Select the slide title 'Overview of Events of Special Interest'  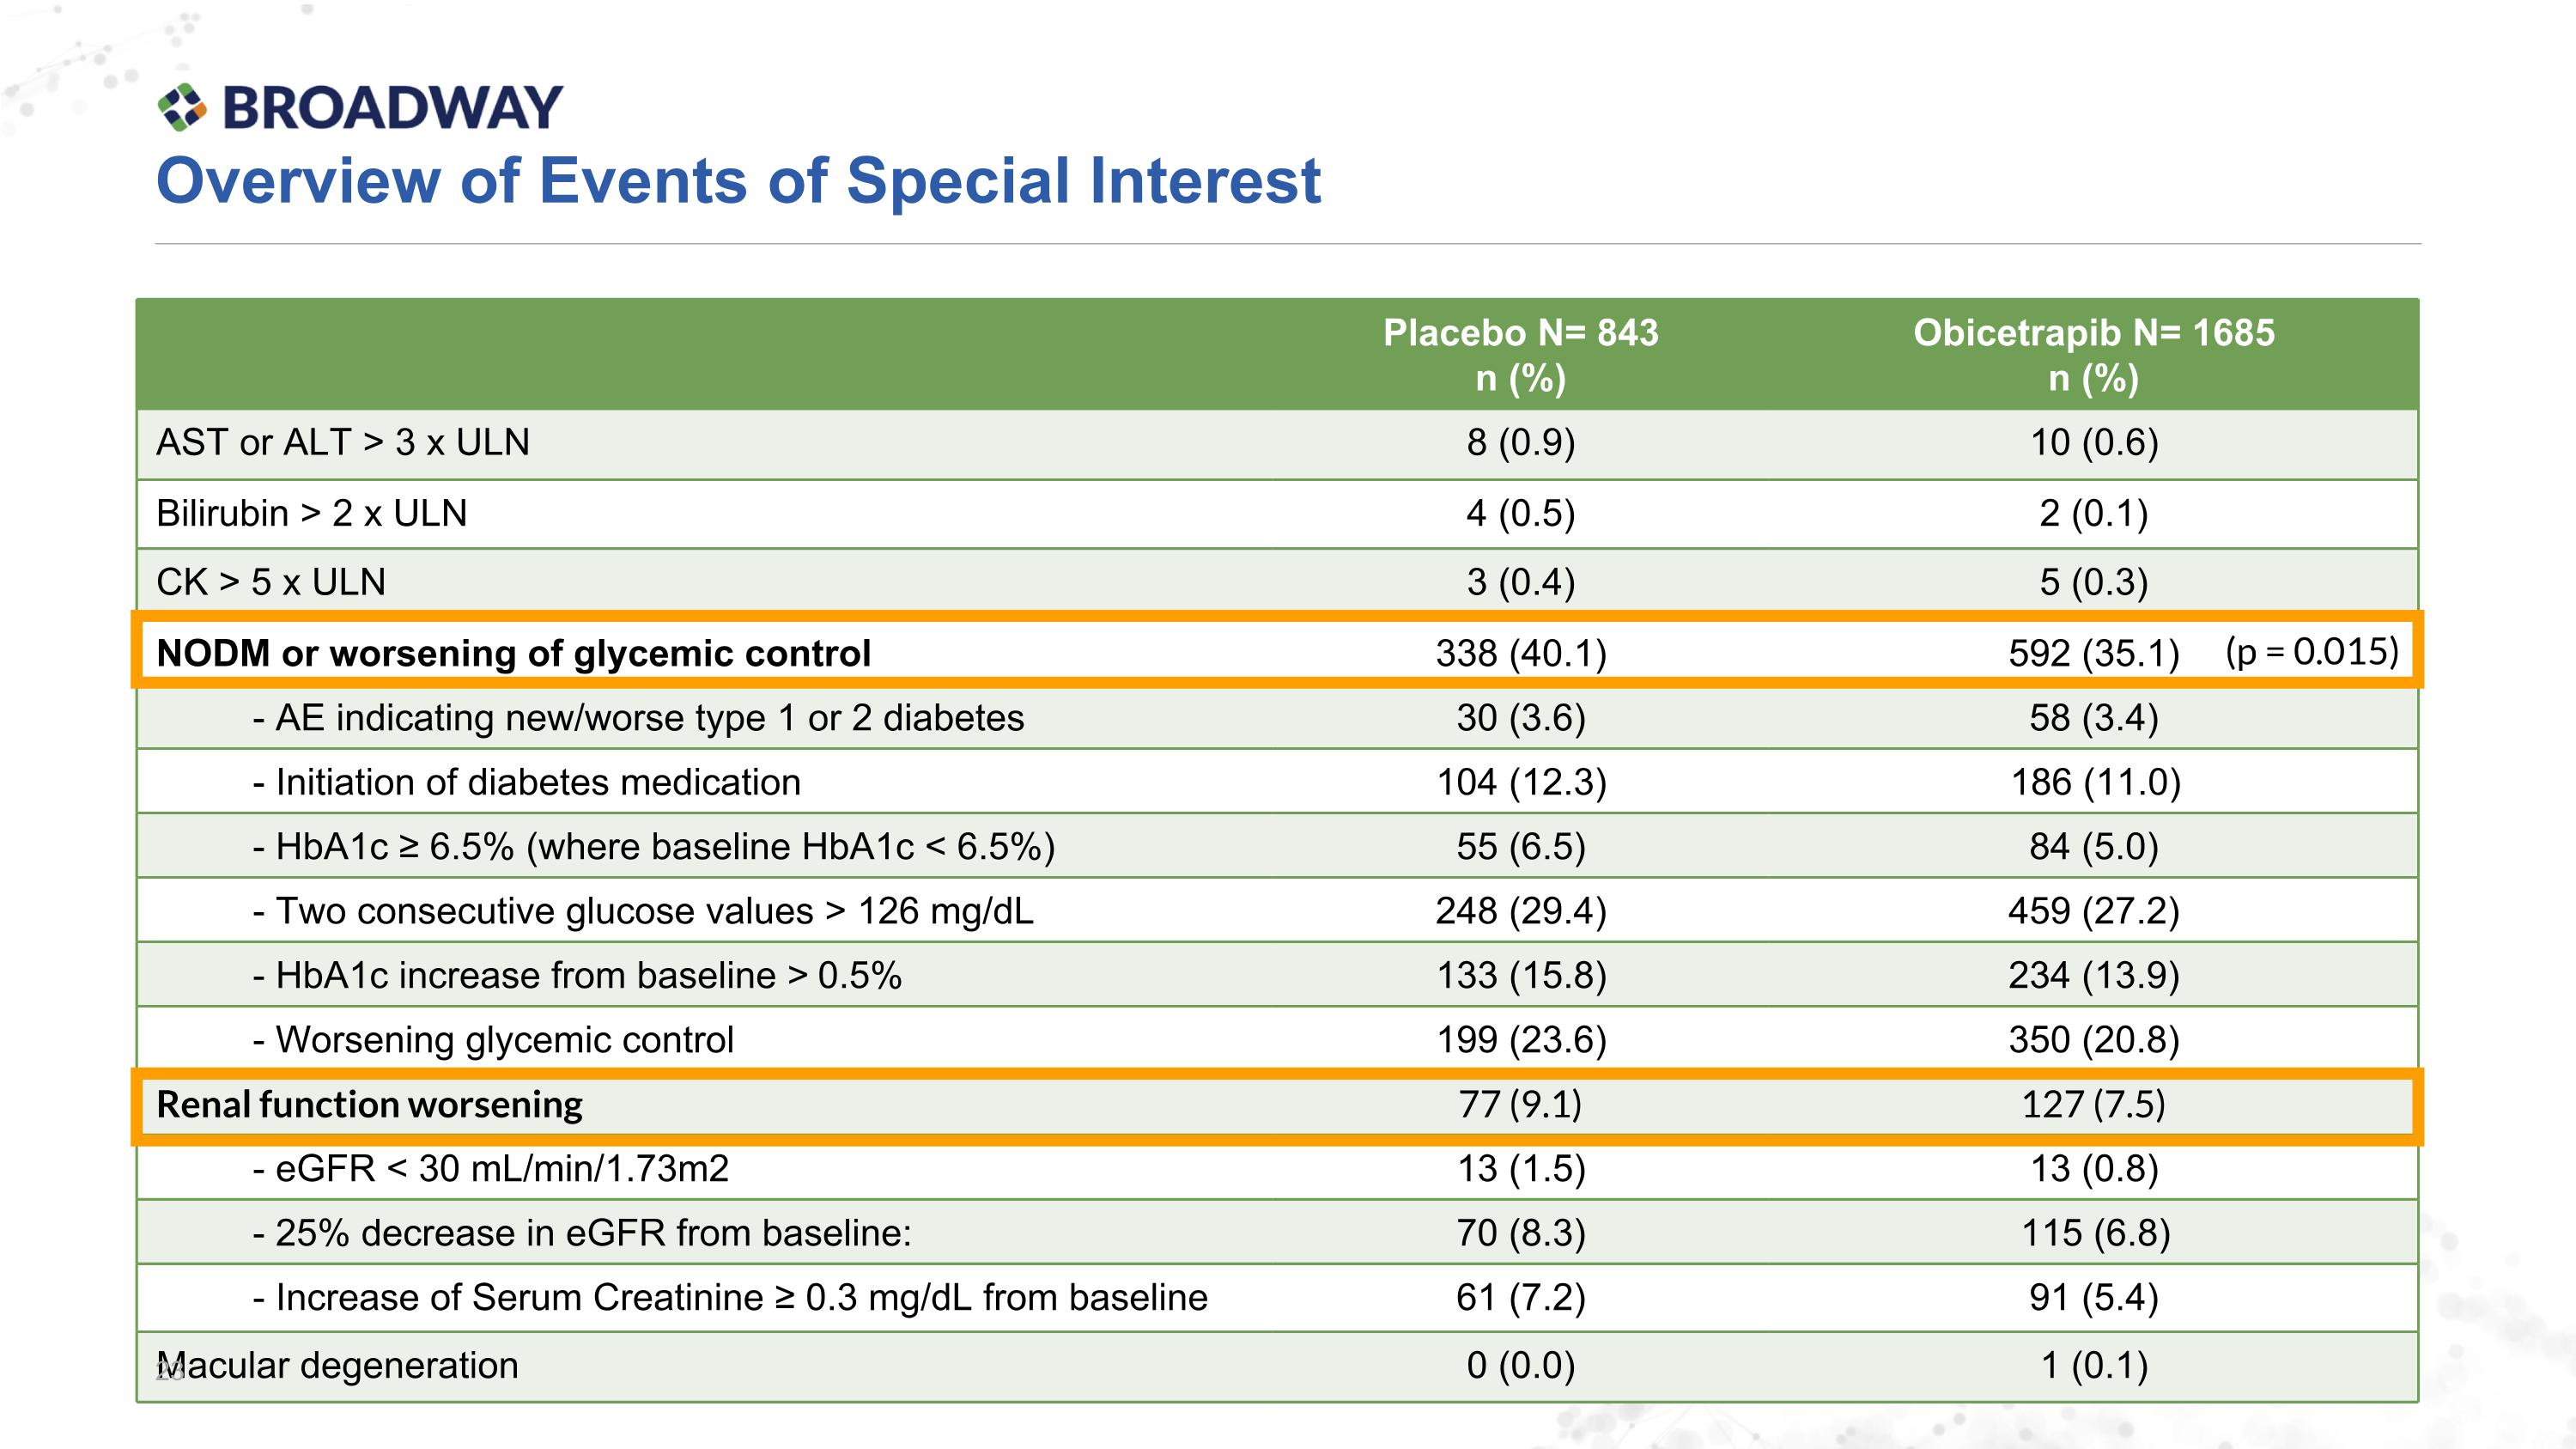[738, 181]
